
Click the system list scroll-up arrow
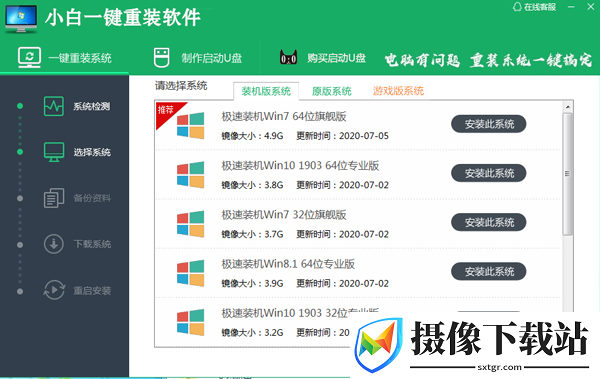pyautogui.click(x=568, y=107)
